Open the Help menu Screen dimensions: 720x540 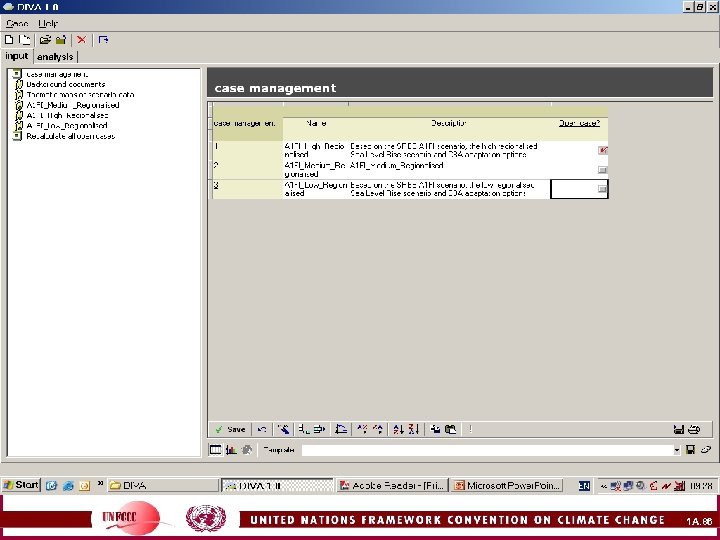48,23
